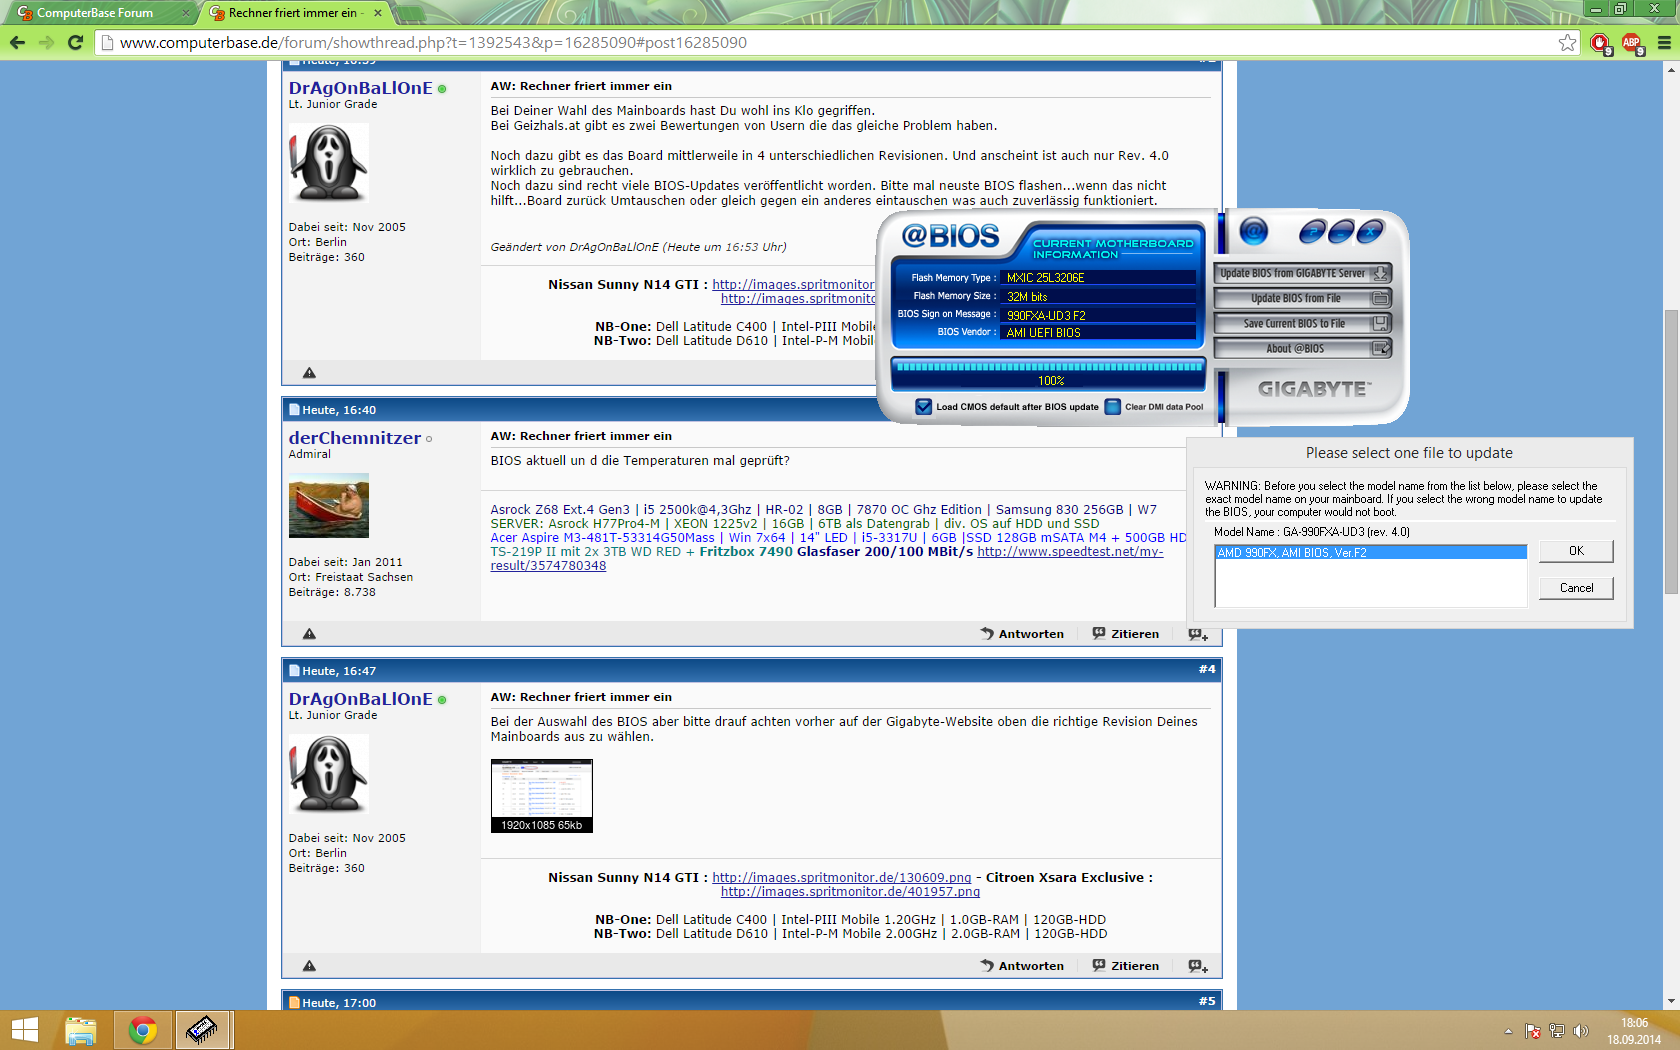Click the red stop-hand extension icon
The image size is (1680, 1050).
point(1600,43)
